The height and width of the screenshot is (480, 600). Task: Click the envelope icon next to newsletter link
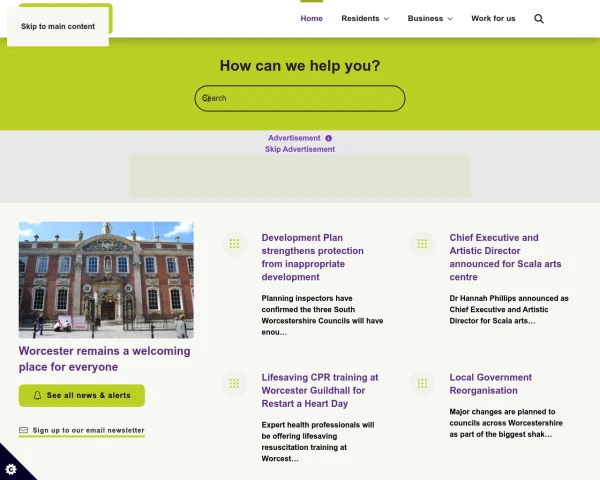(x=23, y=430)
